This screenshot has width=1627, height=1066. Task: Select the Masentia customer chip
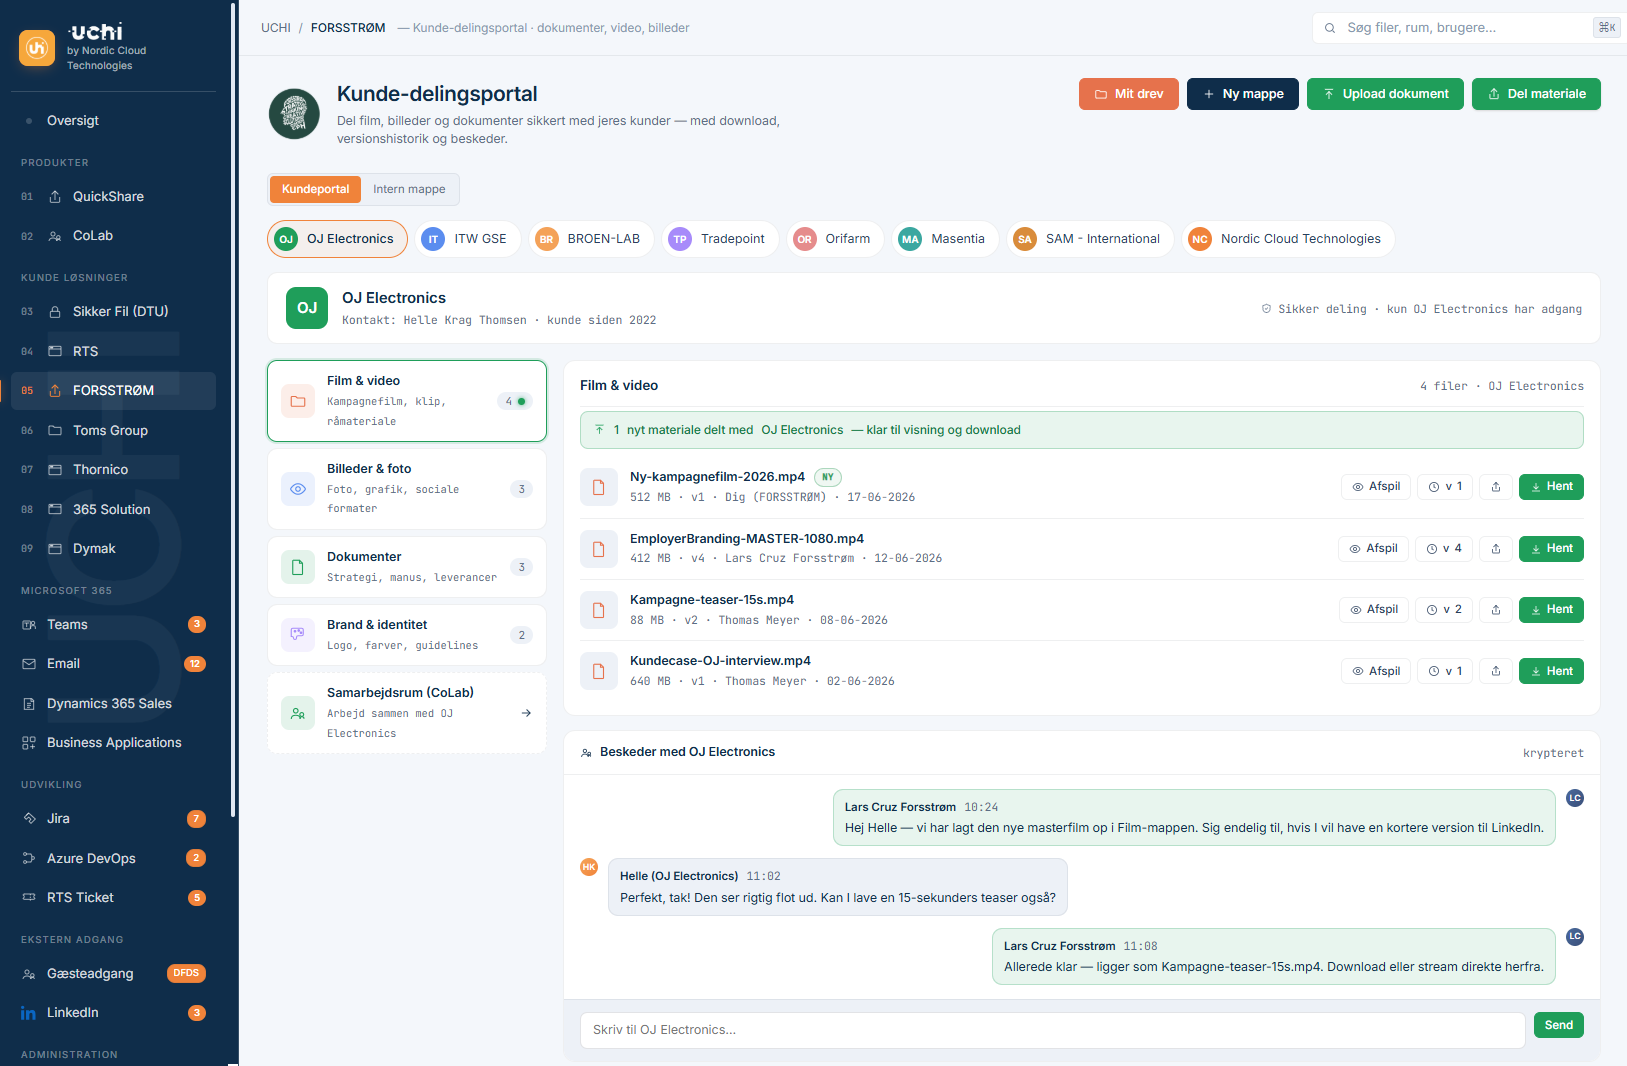[x=945, y=239]
